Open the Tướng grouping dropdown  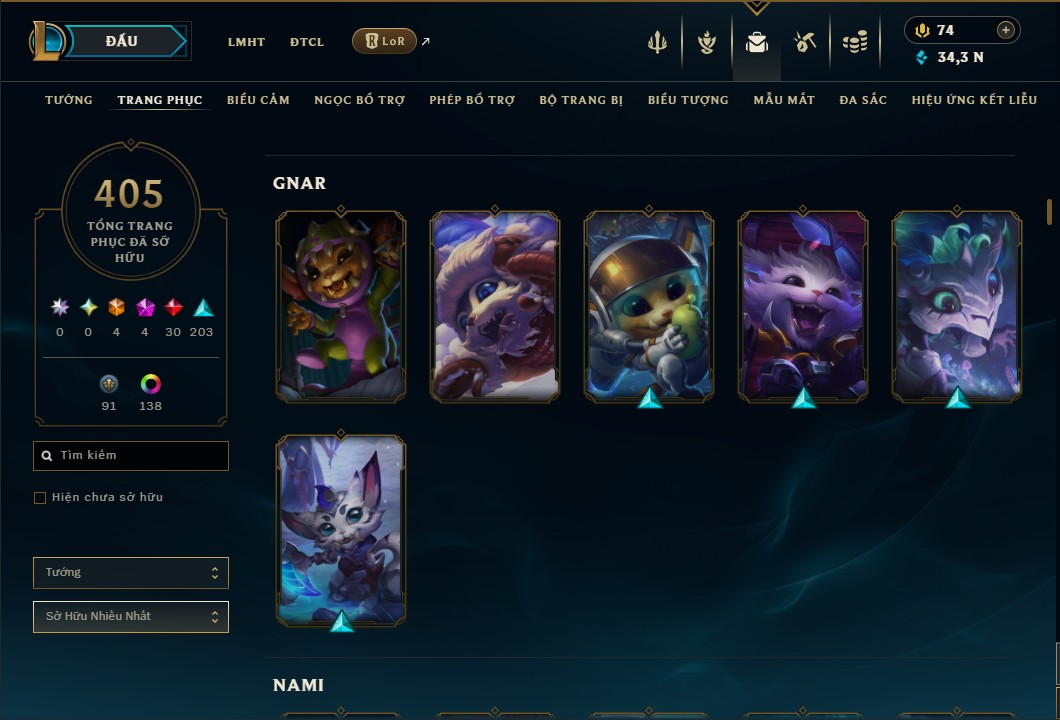pyautogui.click(x=131, y=573)
